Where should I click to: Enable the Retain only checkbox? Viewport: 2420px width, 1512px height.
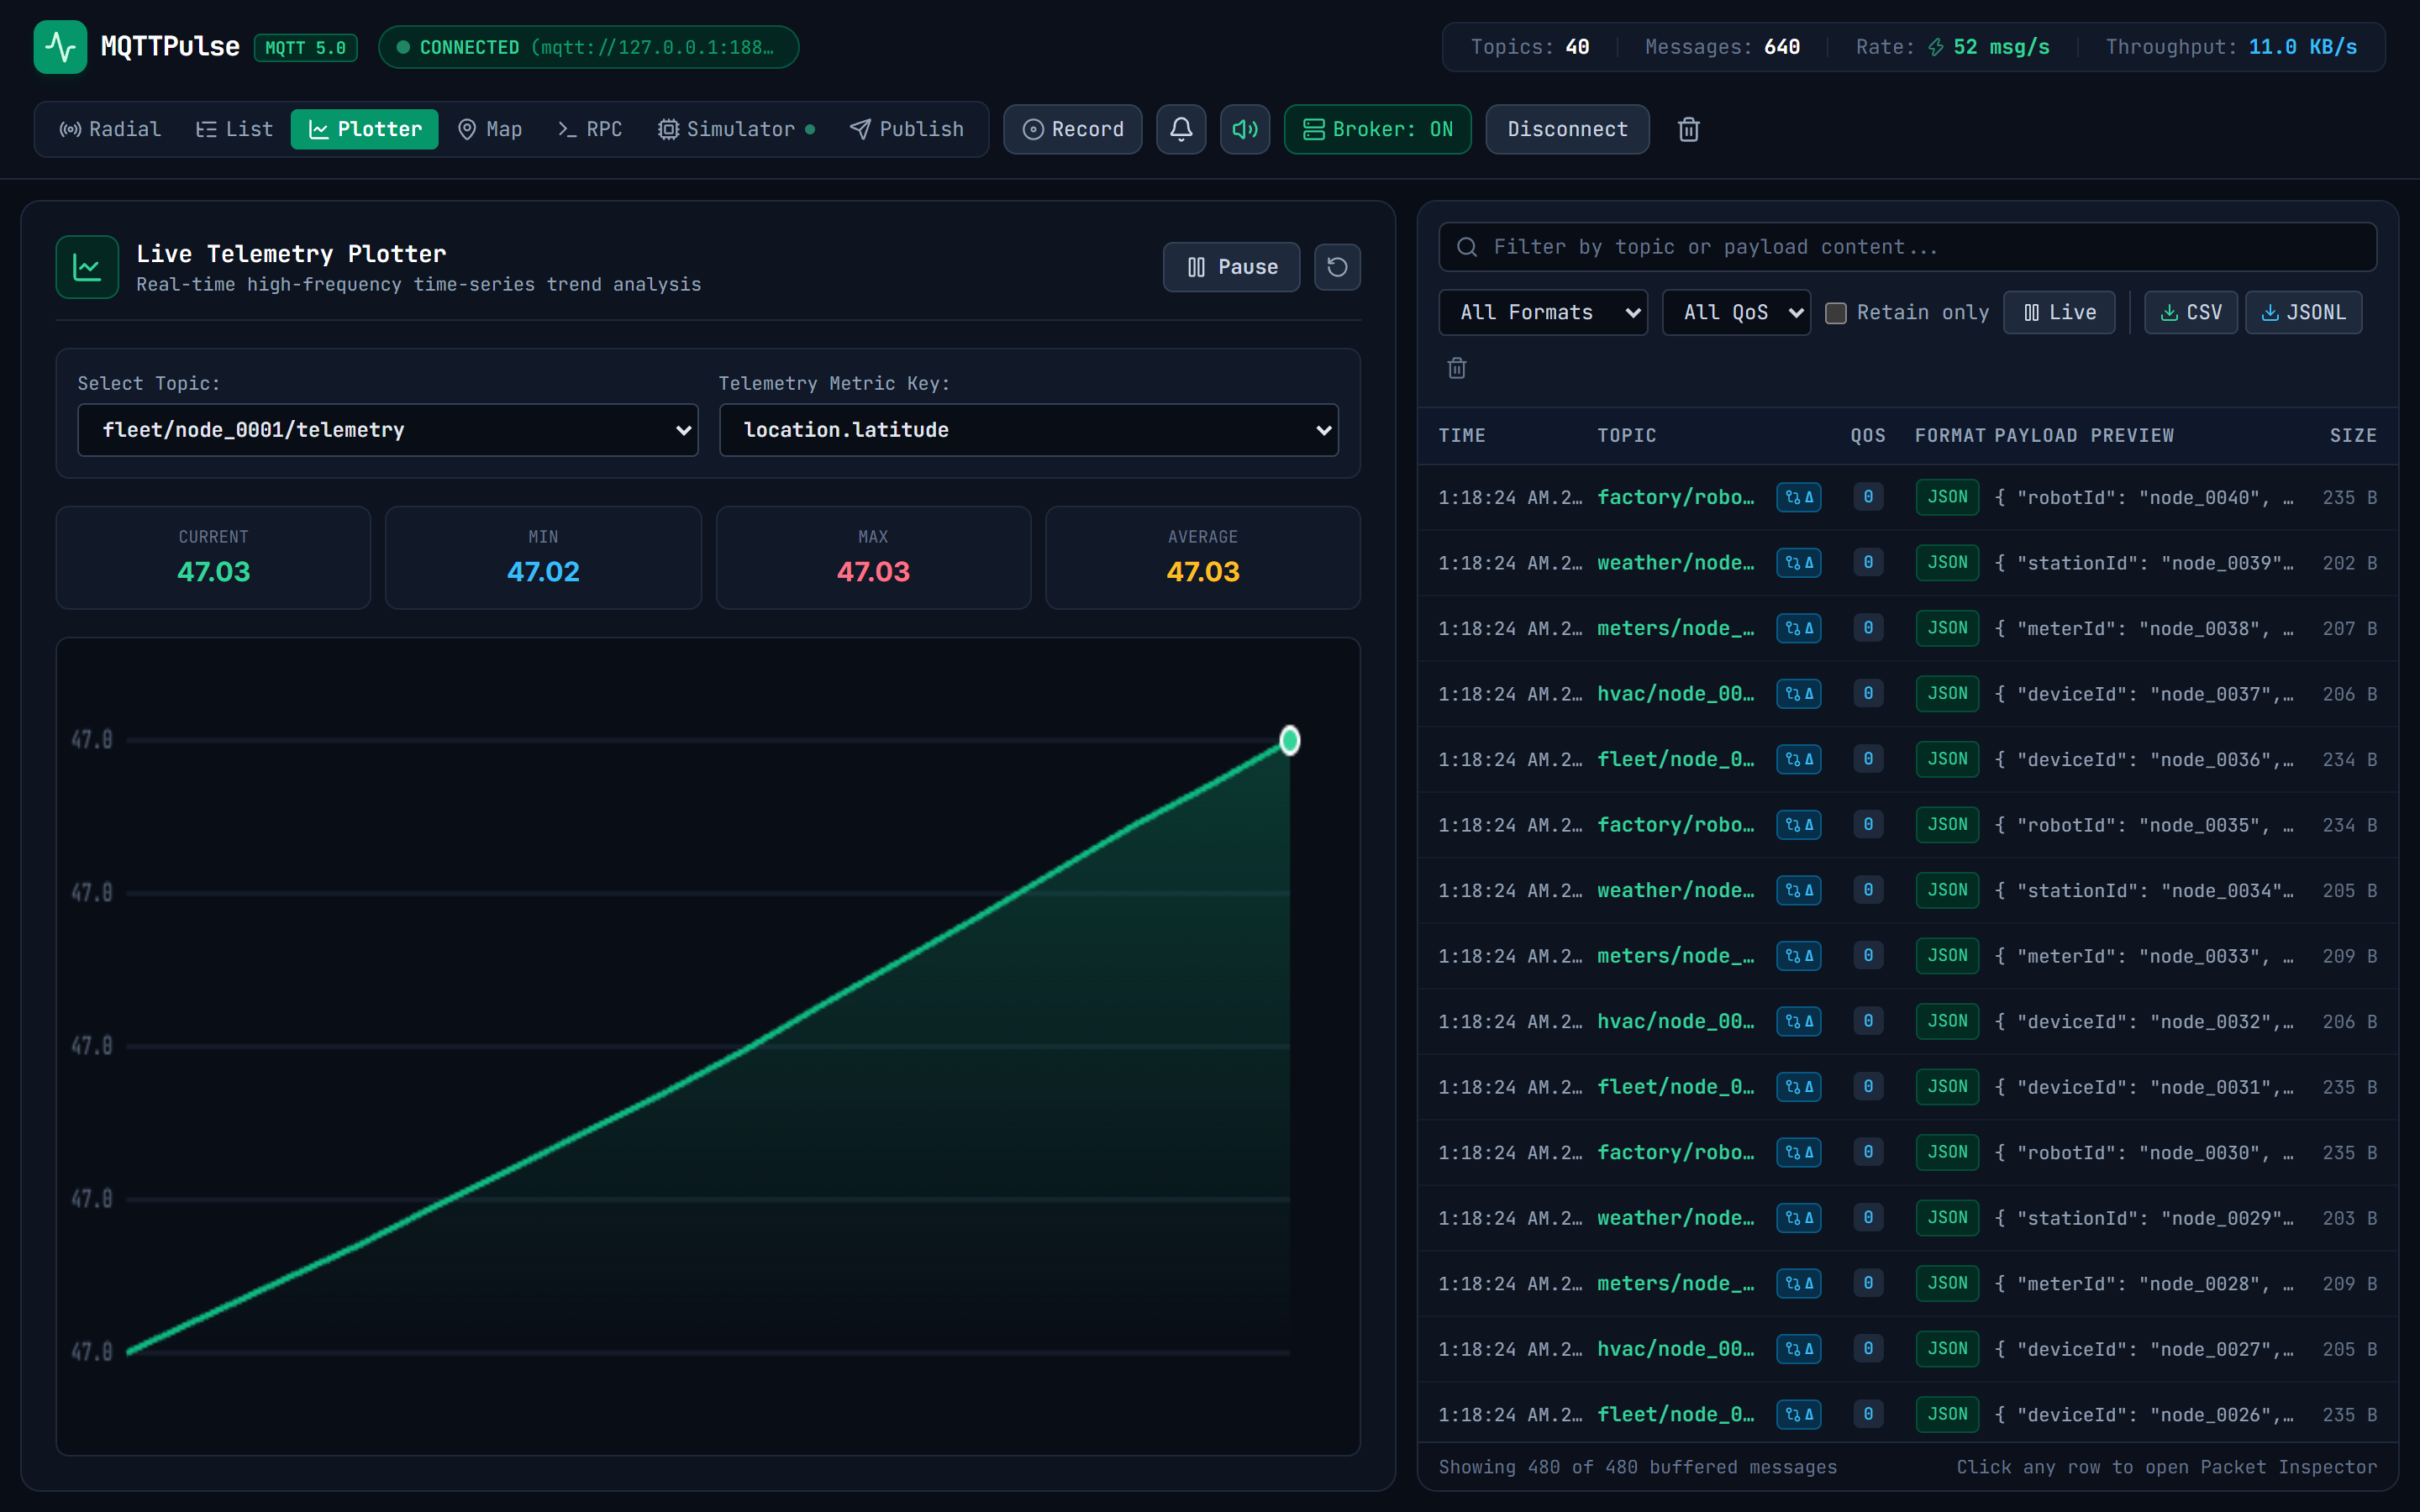point(1836,313)
